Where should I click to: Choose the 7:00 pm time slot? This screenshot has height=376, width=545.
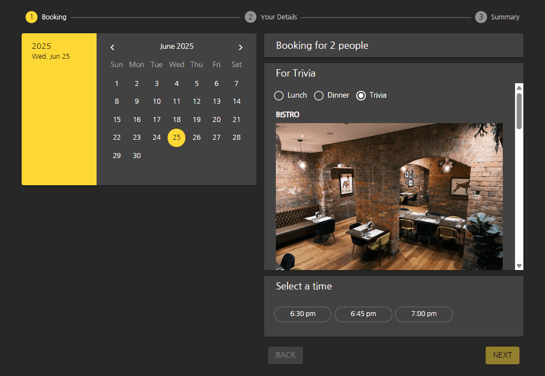click(x=424, y=314)
